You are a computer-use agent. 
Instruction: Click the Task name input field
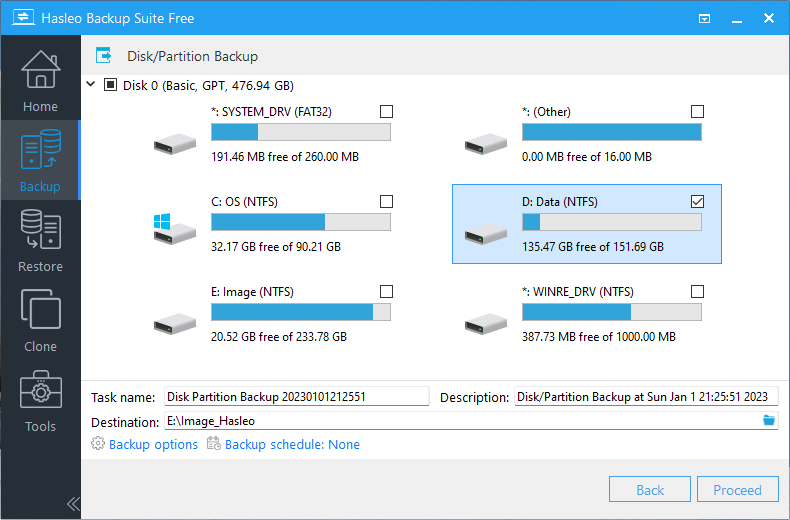(x=295, y=396)
